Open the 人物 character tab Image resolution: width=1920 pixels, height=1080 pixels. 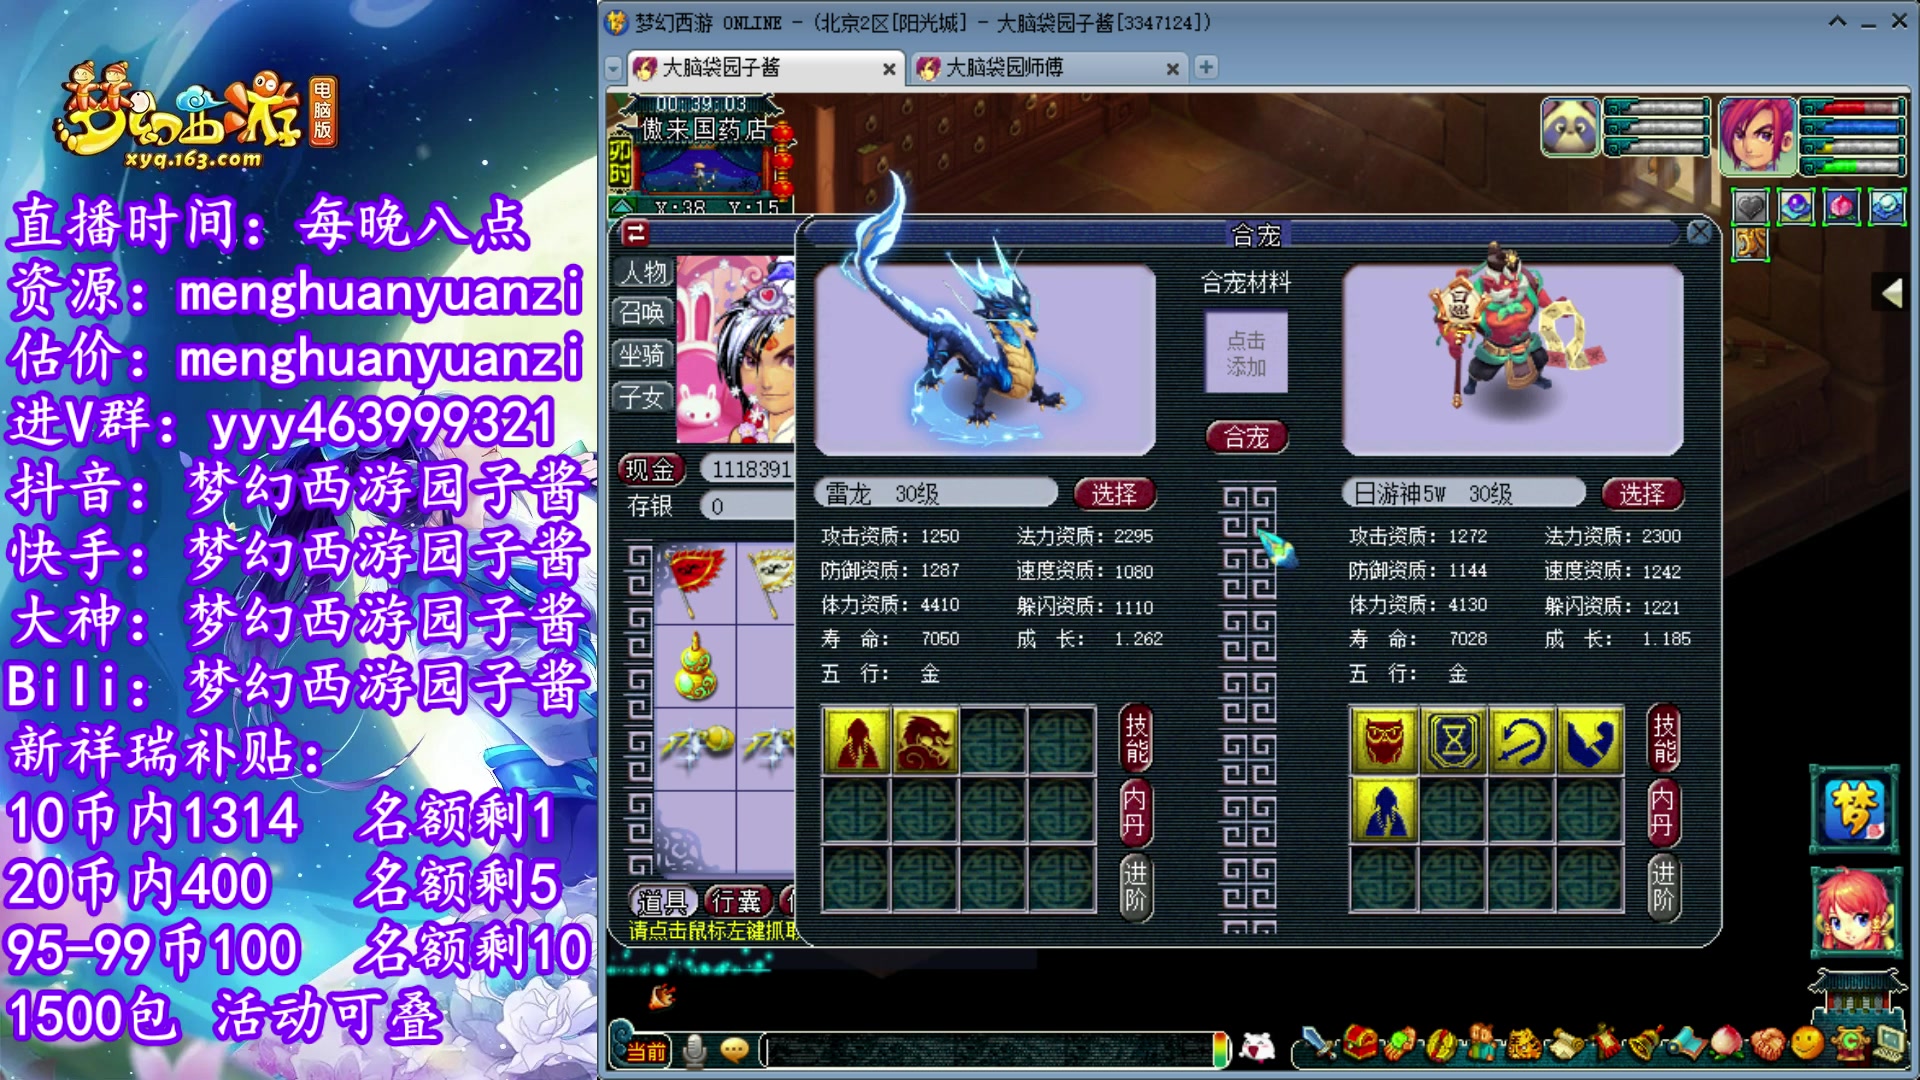tap(643, 272)
